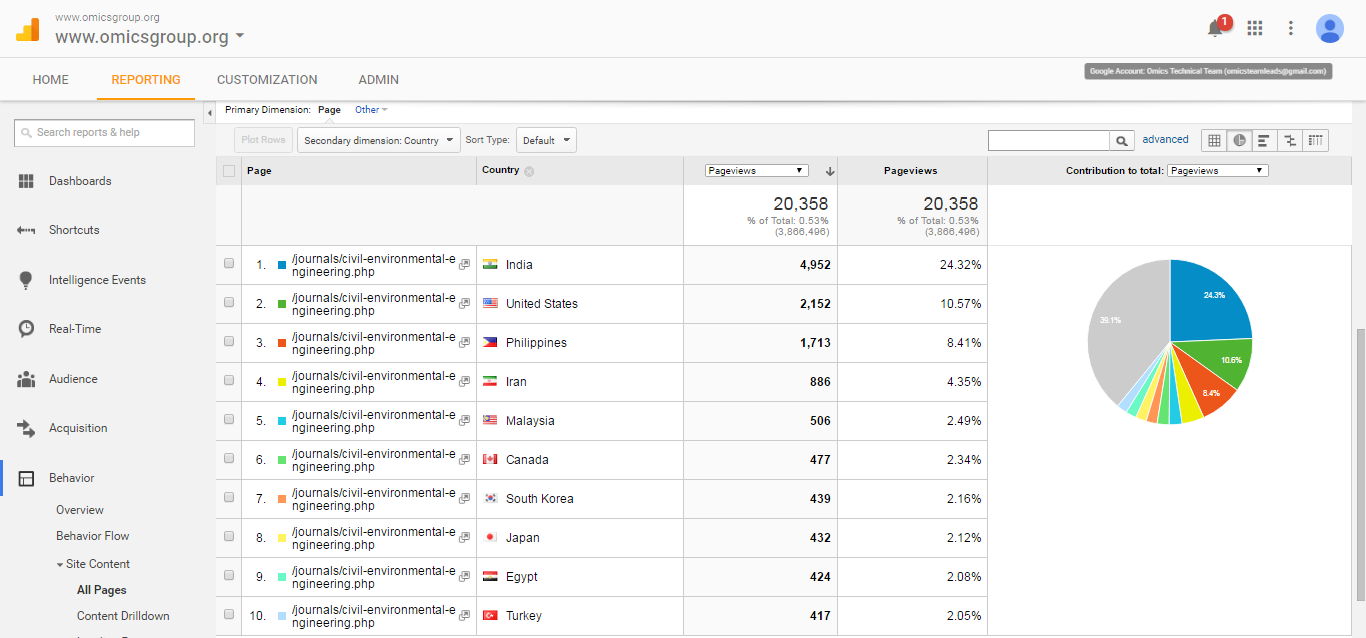Open the Sort Type Default dropdown
This screenshot has height=638, width=1366.
[546, 140]
